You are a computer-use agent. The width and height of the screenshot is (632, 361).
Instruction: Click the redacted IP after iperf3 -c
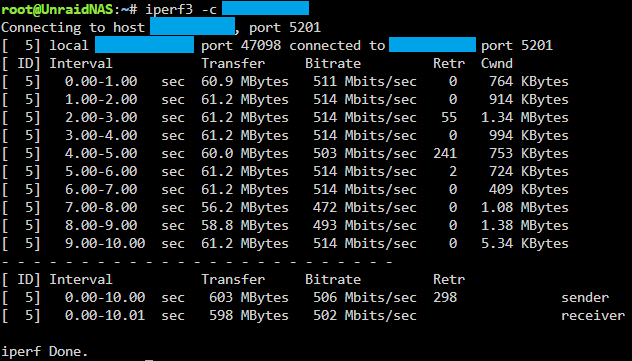tap(265, 8)
